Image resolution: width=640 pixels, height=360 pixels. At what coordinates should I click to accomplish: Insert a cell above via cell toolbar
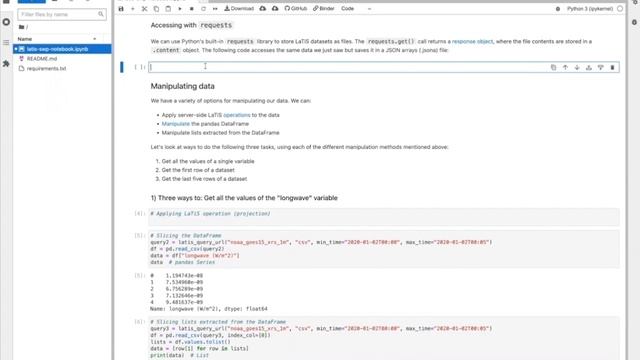pos(589,67)
